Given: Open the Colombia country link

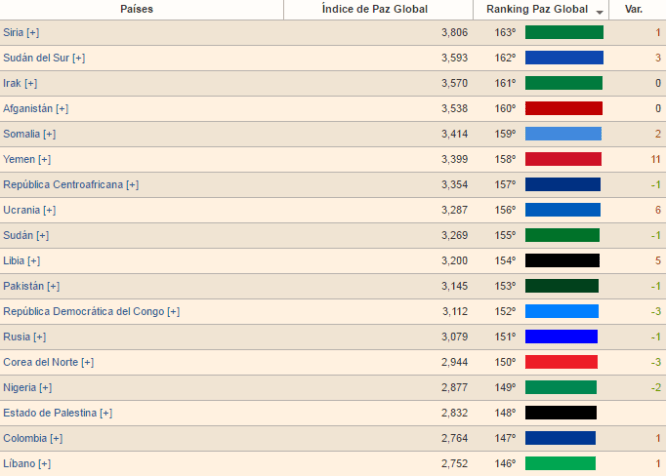Looking at the screenshot, I should [x=25, y=438].
